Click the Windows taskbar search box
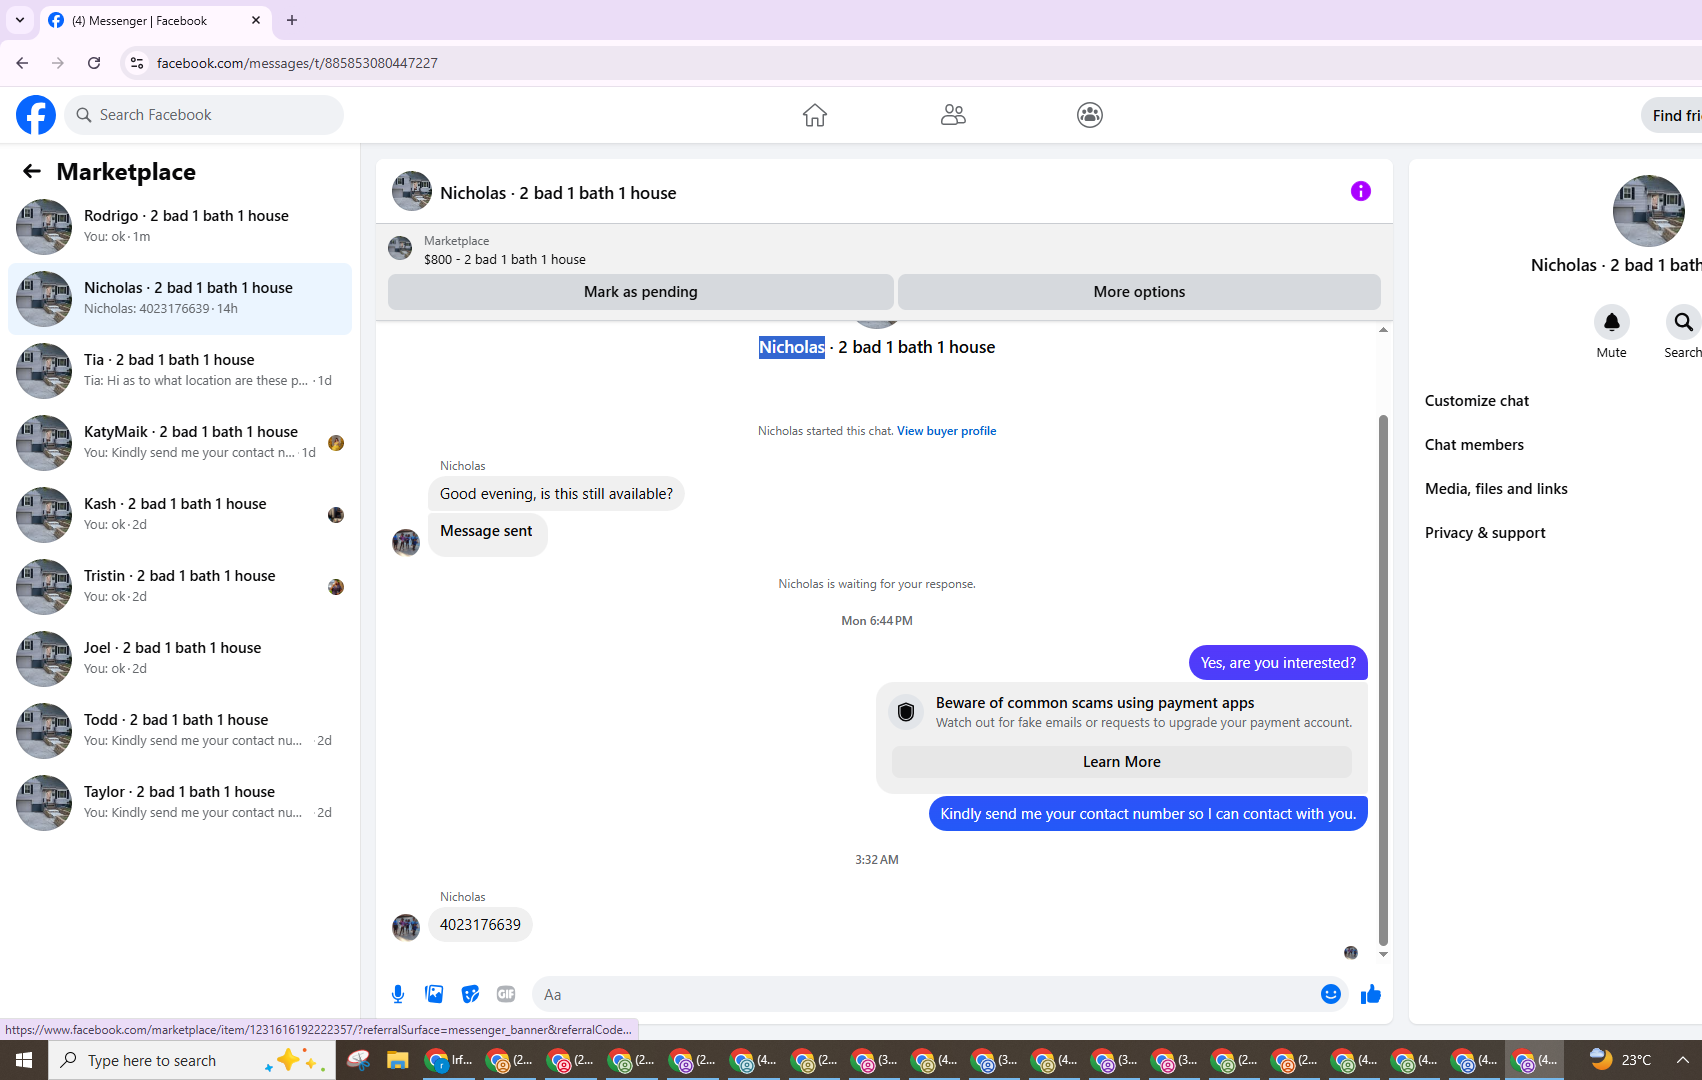Screen dimensions: 1702x1080 tap(192, 1060)
